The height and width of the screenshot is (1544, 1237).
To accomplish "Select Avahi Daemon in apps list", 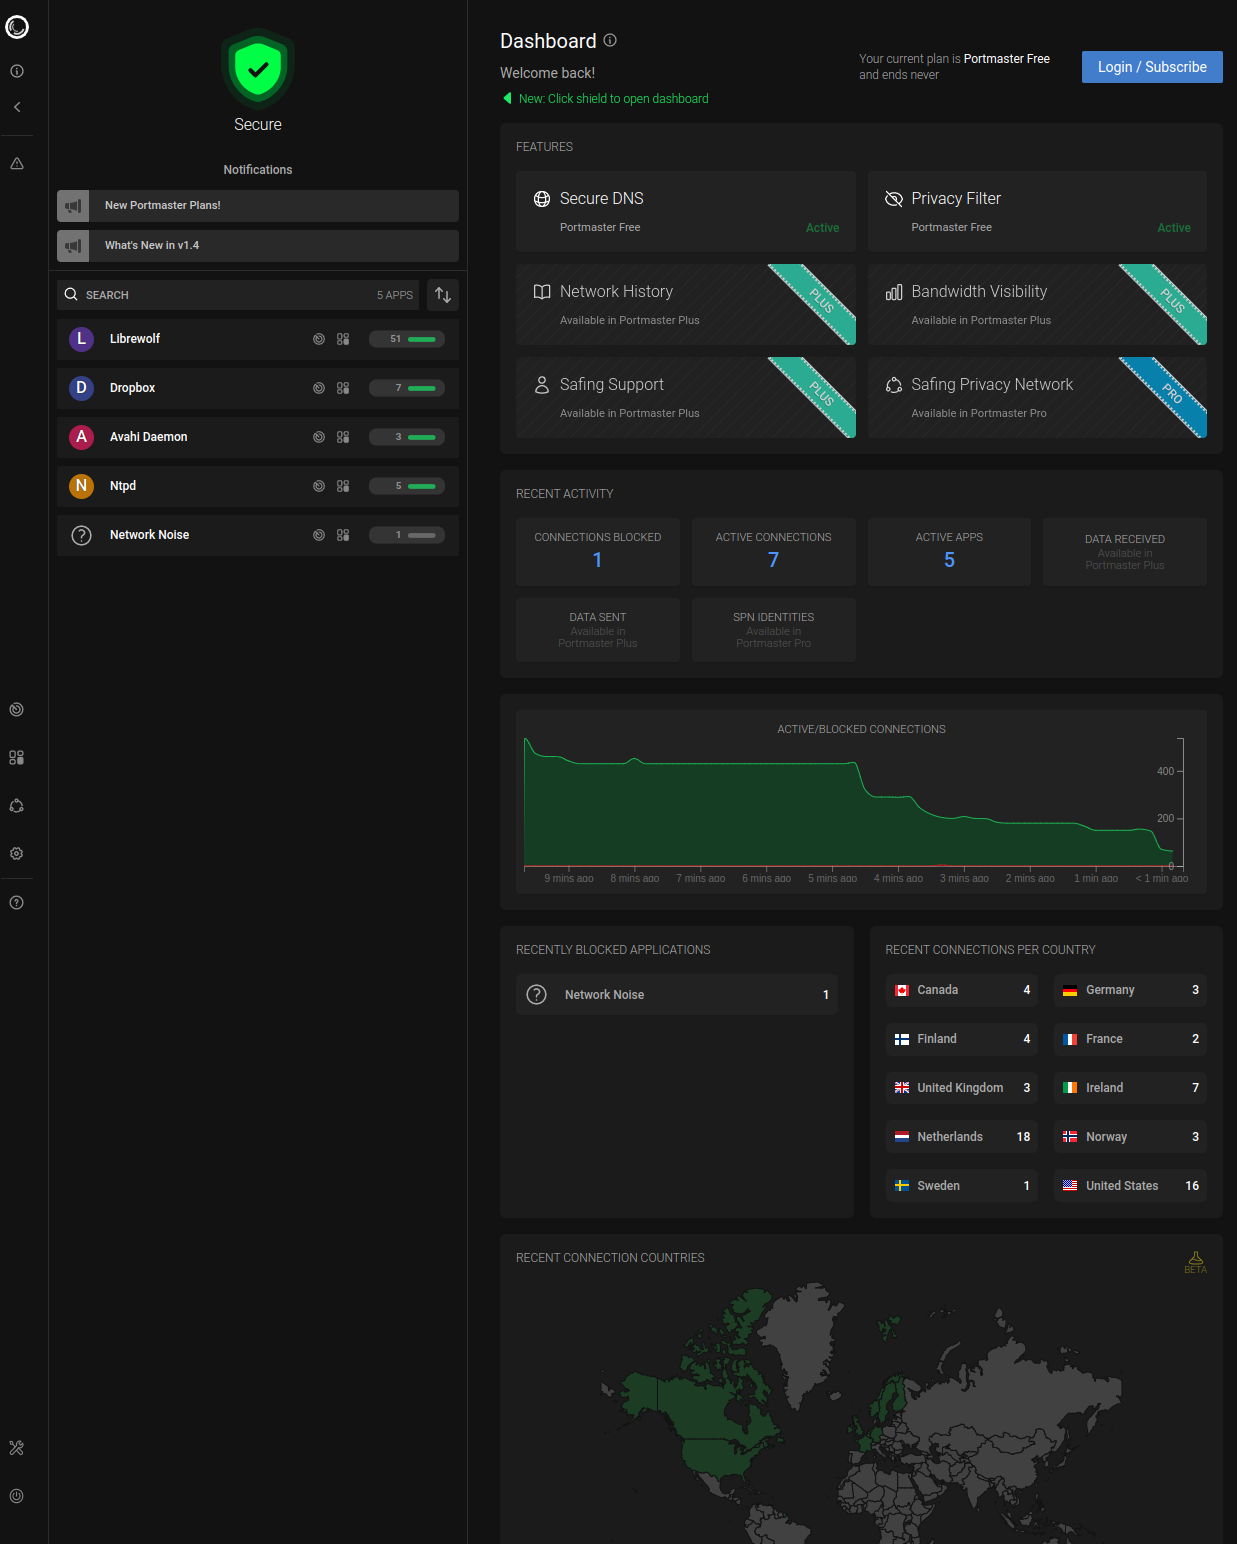I will pyautogui.click(x=258, y=437).
